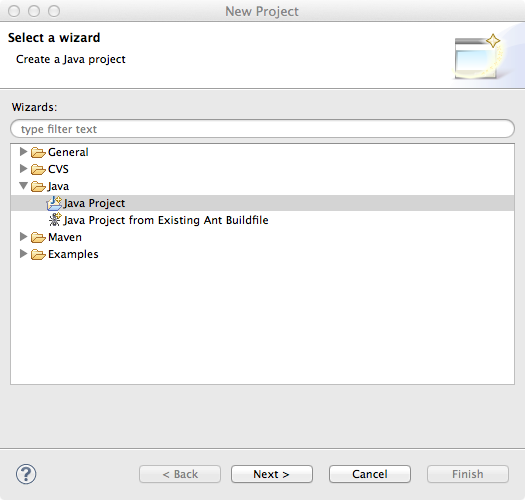Click the Ant Buildfile project icon

point(55,220)
